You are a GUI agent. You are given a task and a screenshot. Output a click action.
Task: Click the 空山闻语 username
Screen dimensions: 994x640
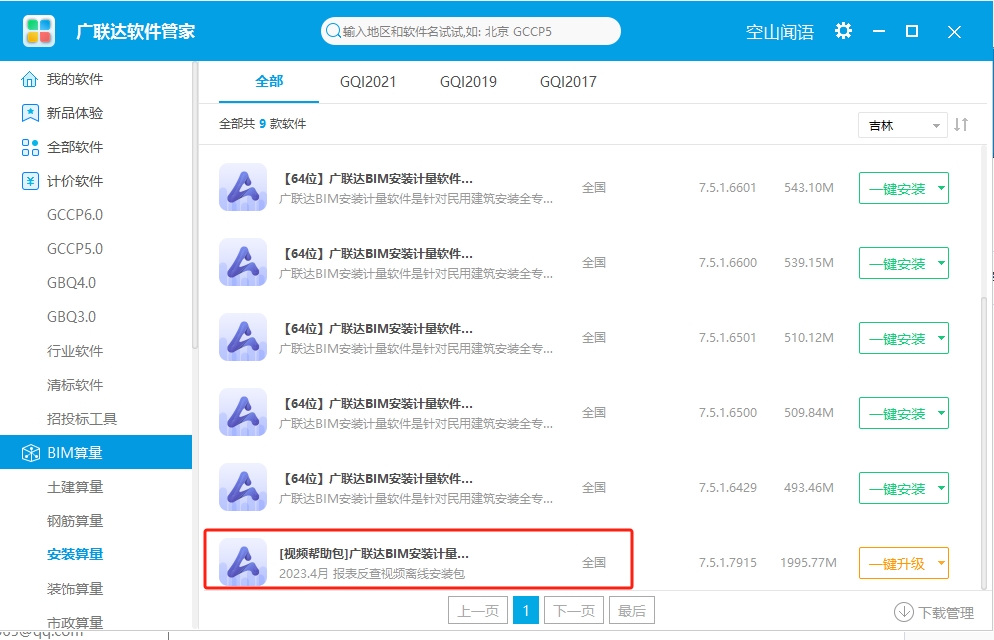click(780, 32)
